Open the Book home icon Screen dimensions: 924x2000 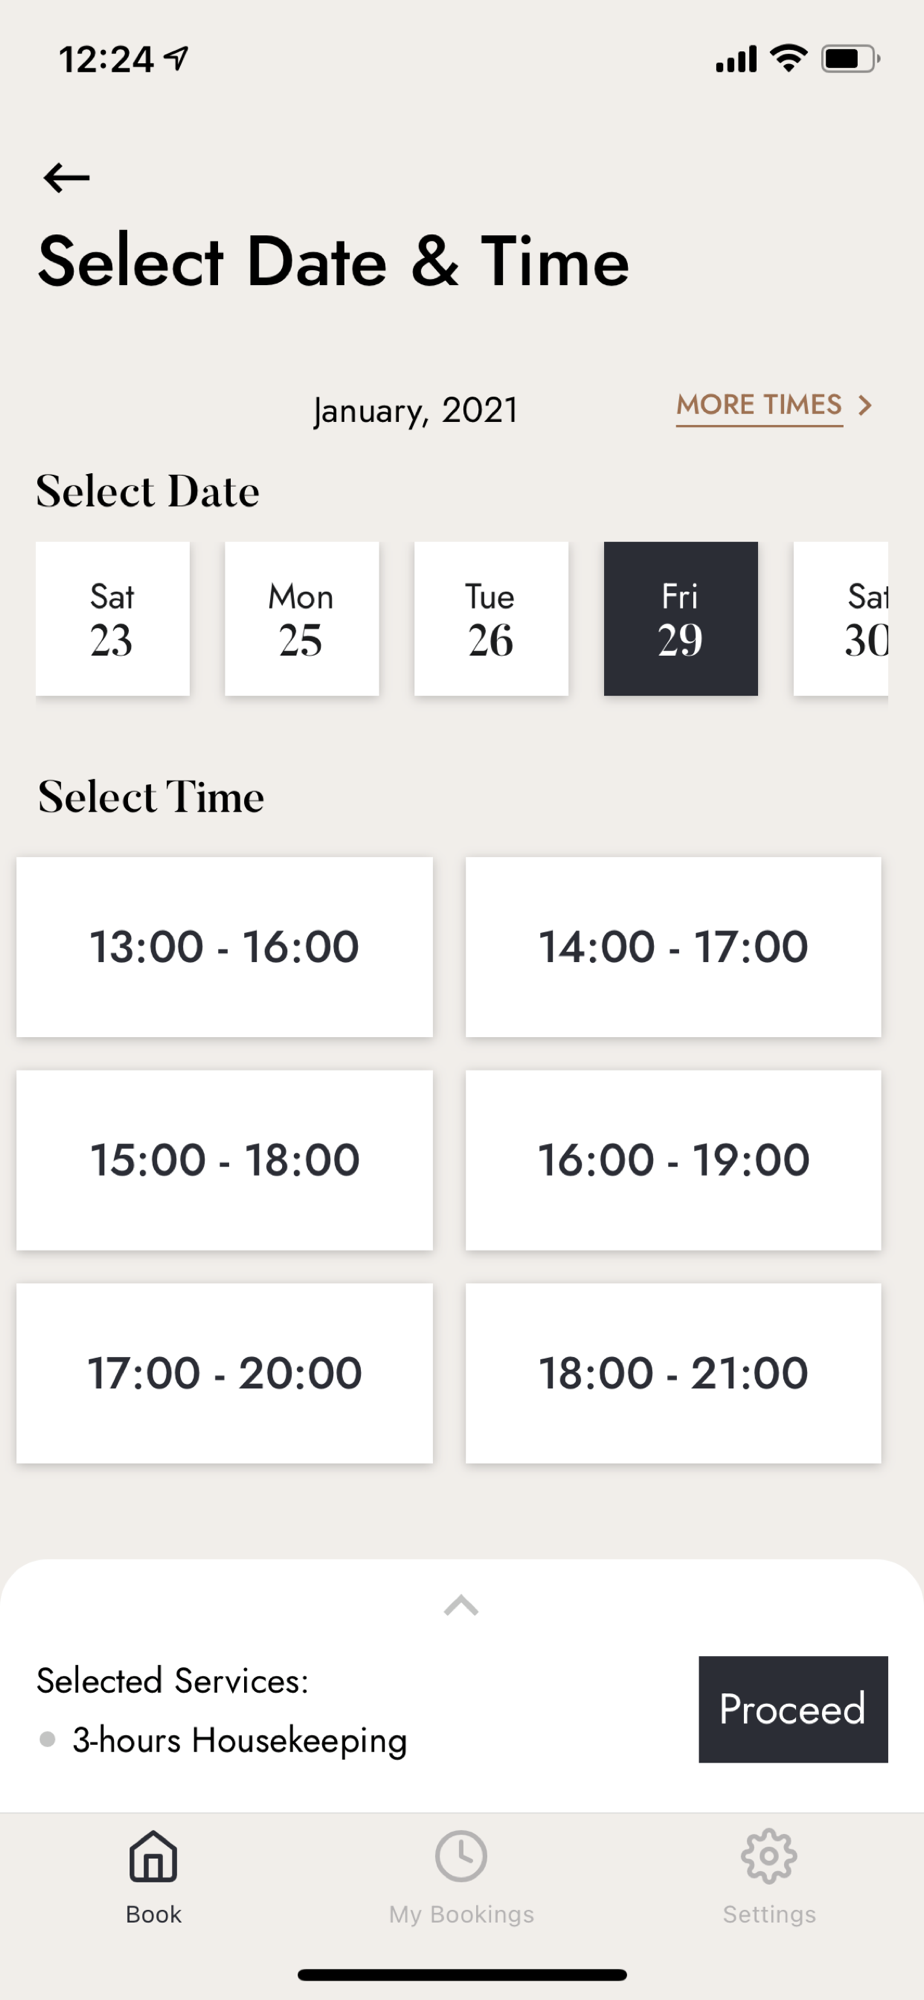(153, 1857)
